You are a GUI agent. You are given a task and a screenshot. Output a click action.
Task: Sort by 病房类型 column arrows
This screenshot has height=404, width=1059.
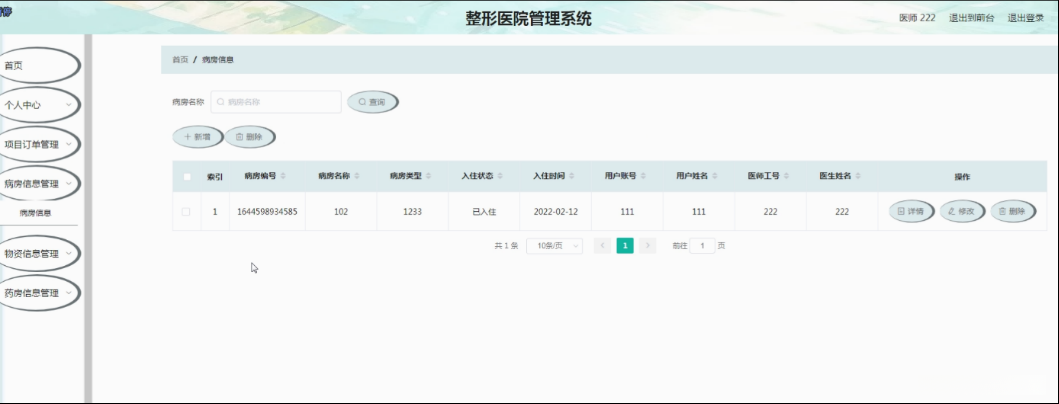point(429,176)
